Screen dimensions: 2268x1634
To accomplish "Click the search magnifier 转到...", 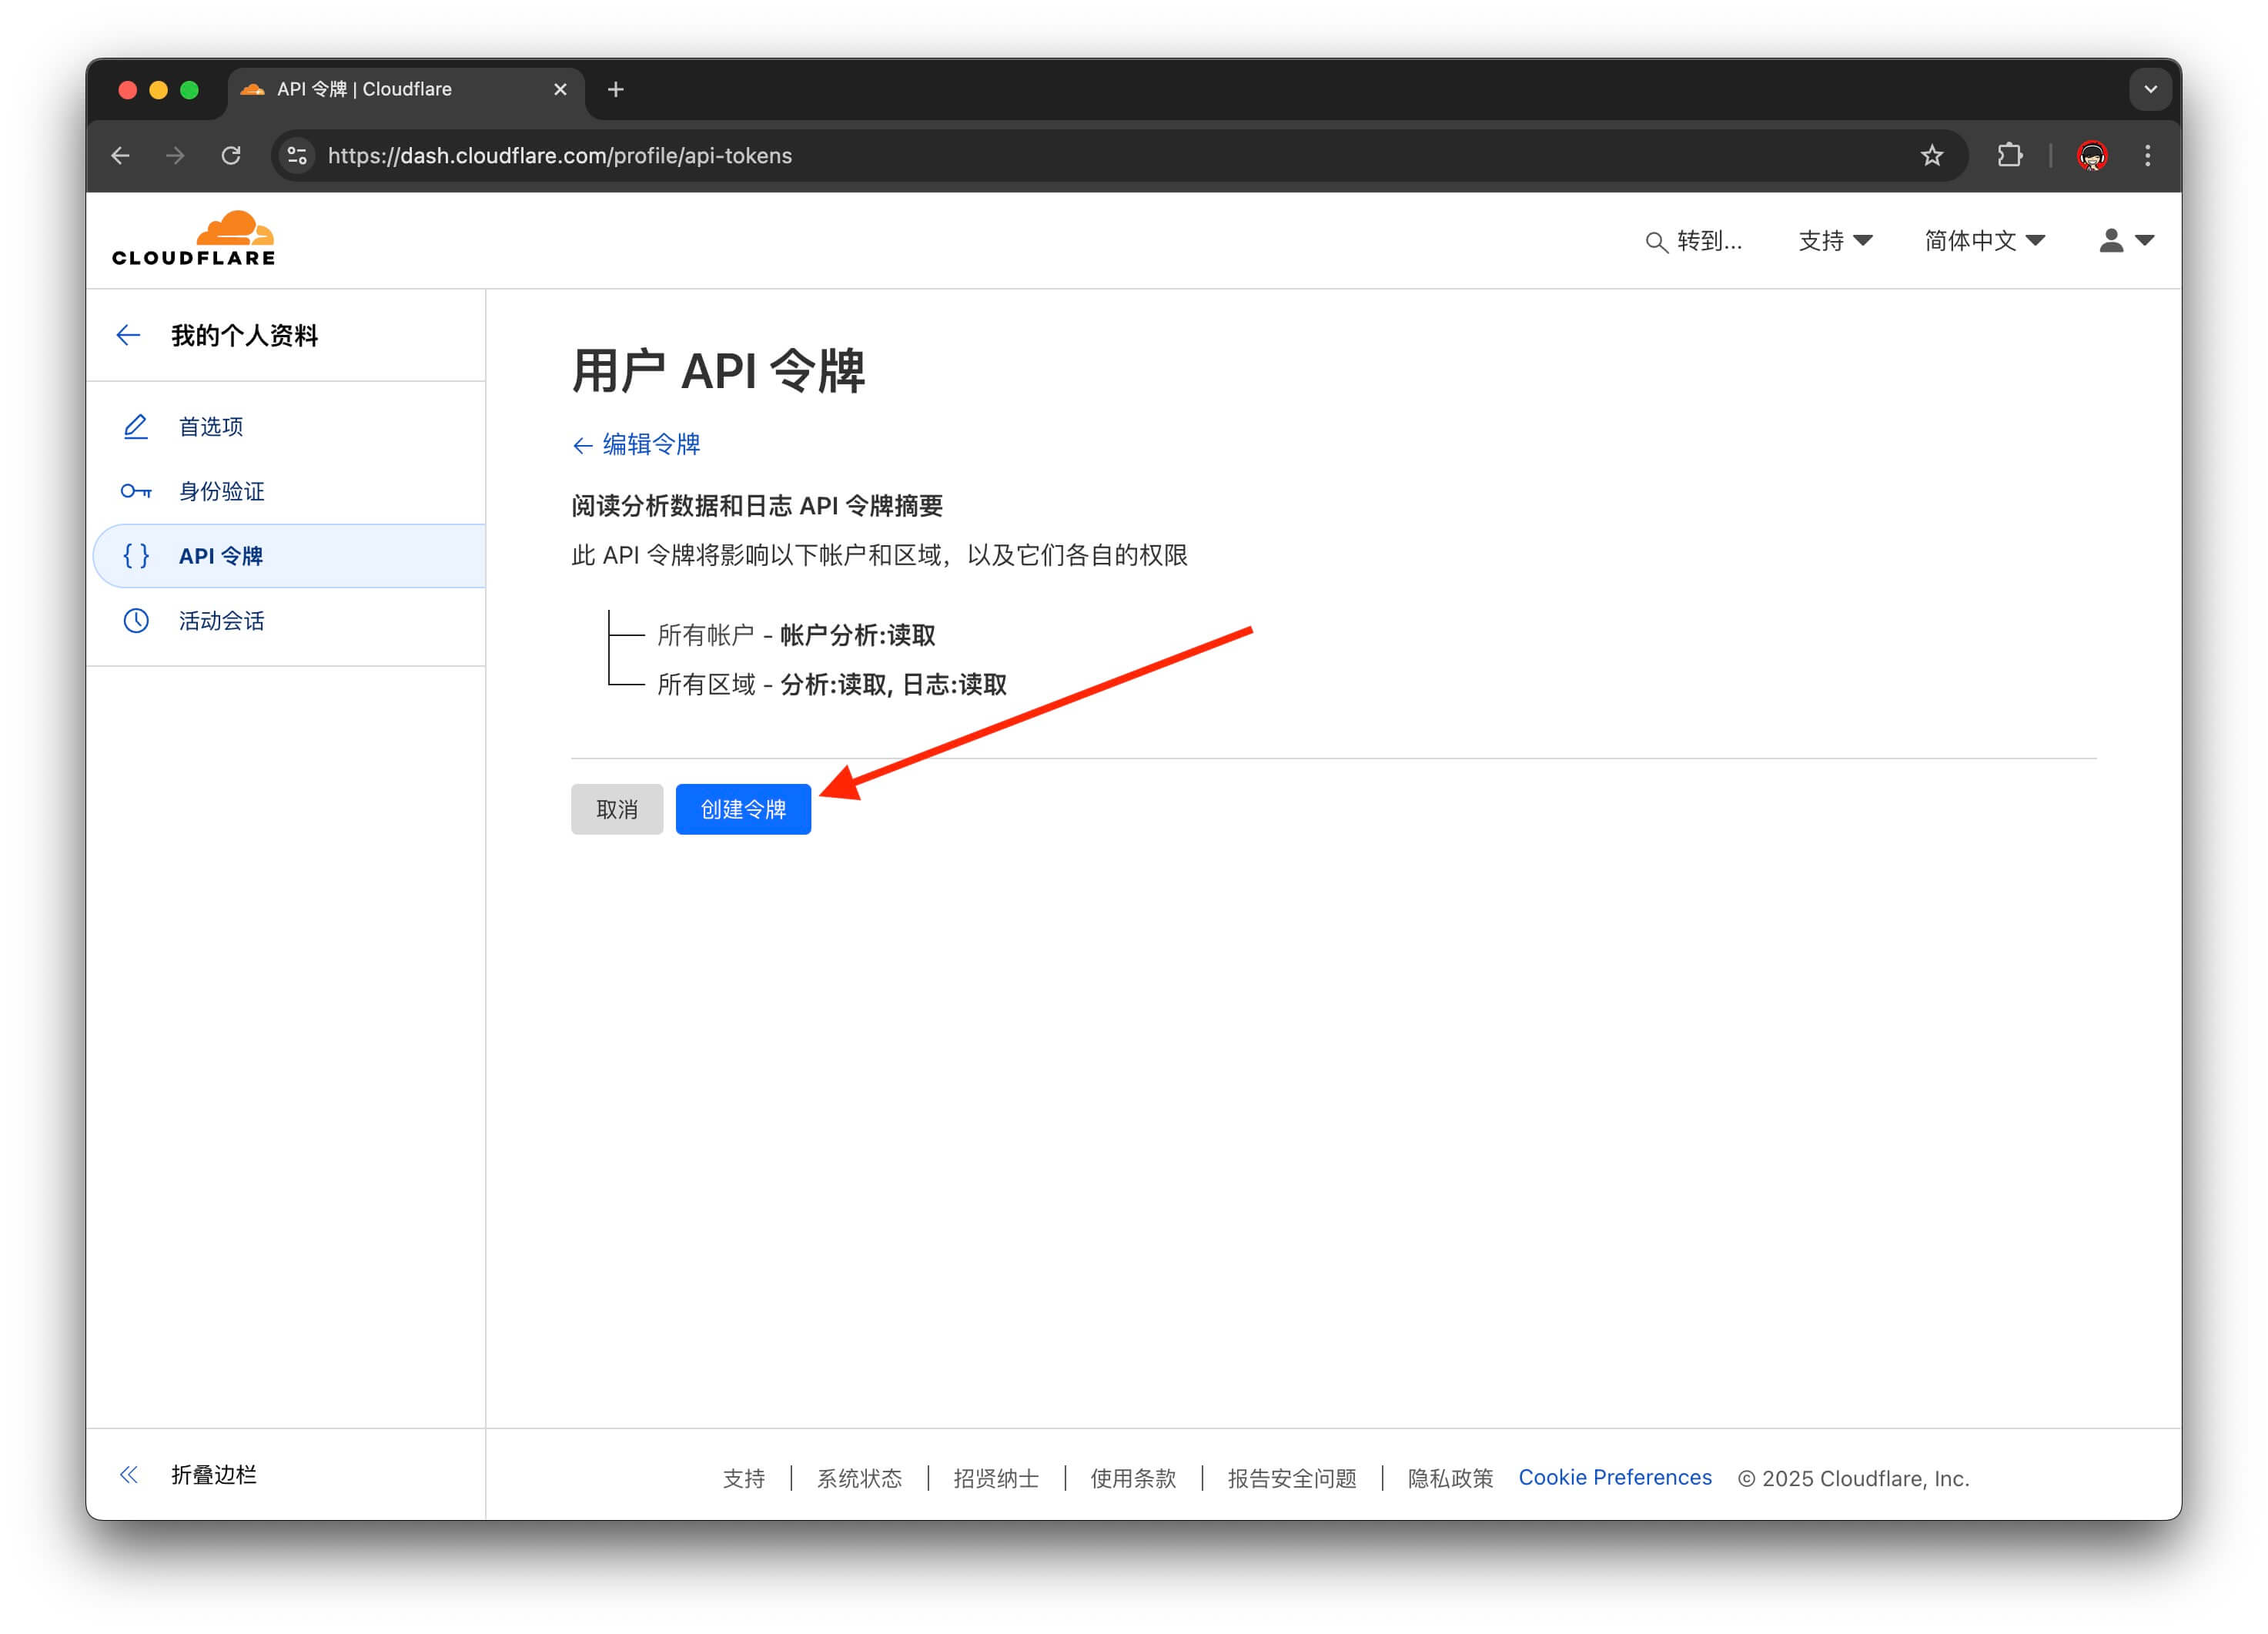I will (1693, 241).
